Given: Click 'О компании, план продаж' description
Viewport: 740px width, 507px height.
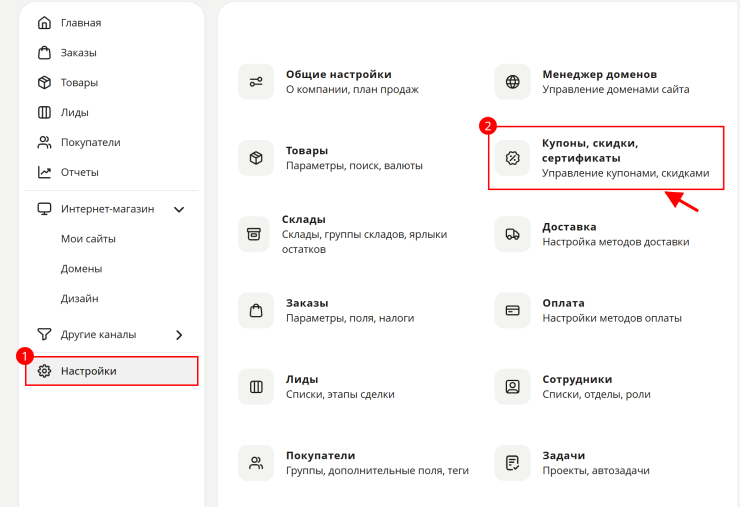Looking at the screenshot, I should (x=352, y=89).
